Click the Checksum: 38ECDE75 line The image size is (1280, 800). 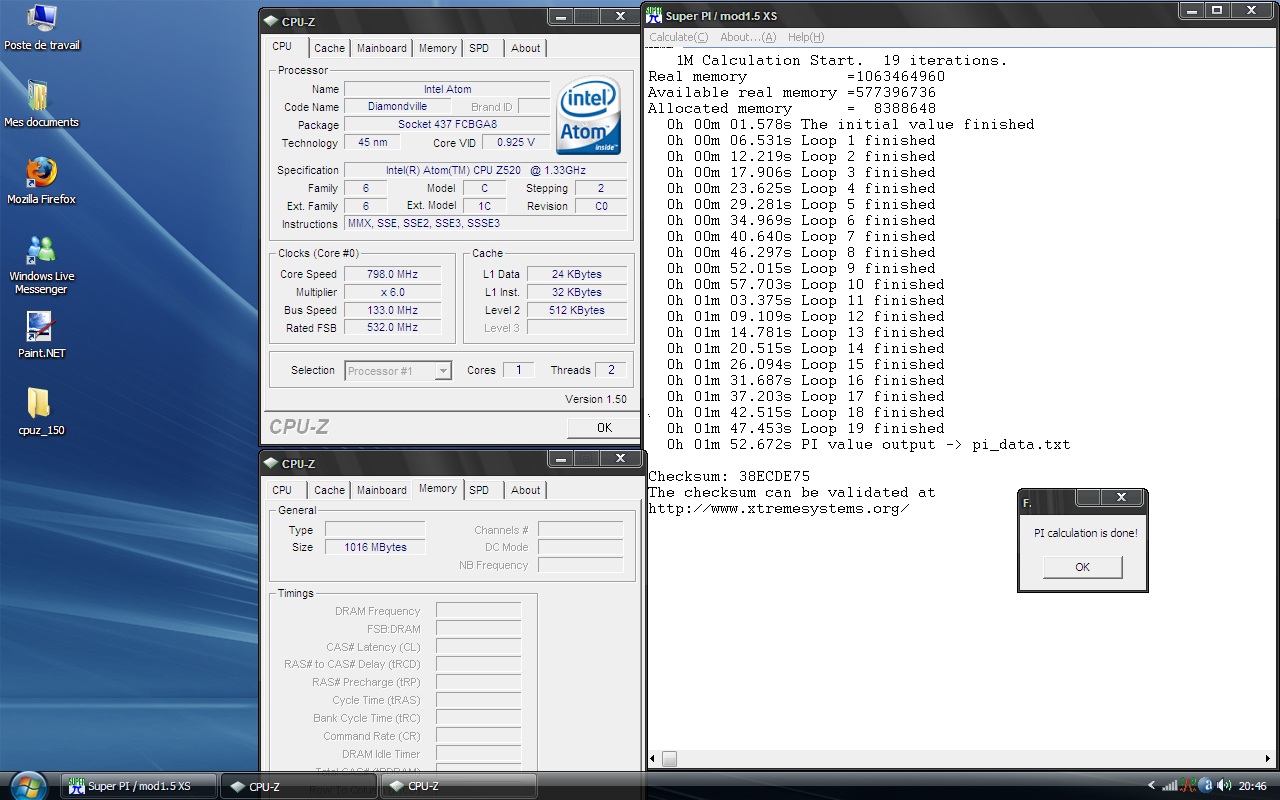(729, 476)
